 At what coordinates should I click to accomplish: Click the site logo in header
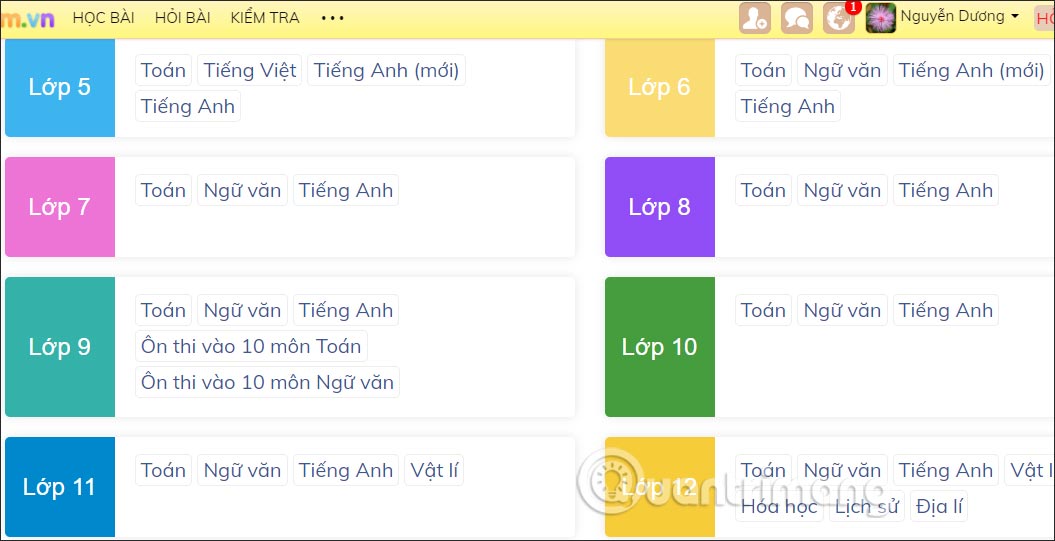(x=27, y=19)
